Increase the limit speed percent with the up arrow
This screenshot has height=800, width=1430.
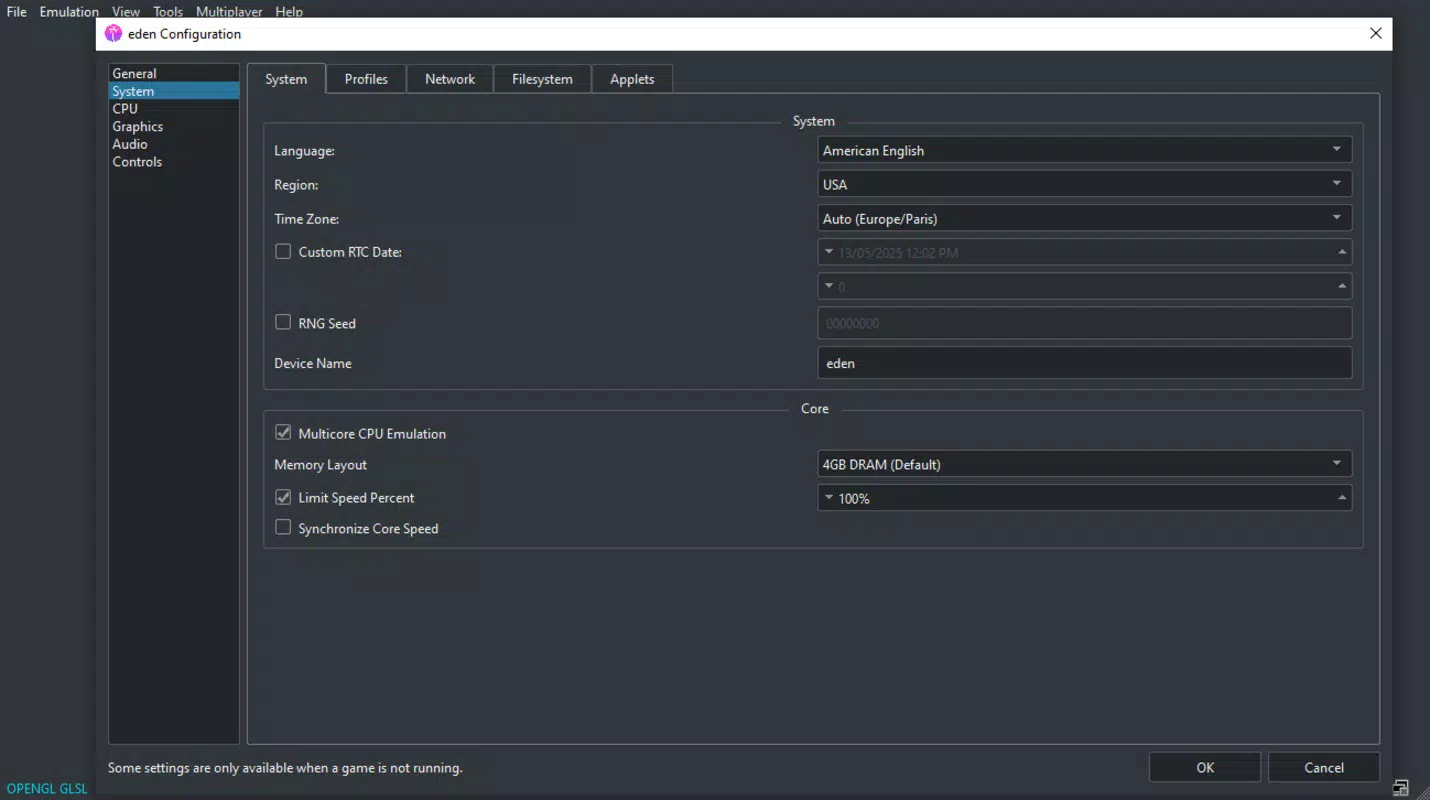[x=1342, y=497]
